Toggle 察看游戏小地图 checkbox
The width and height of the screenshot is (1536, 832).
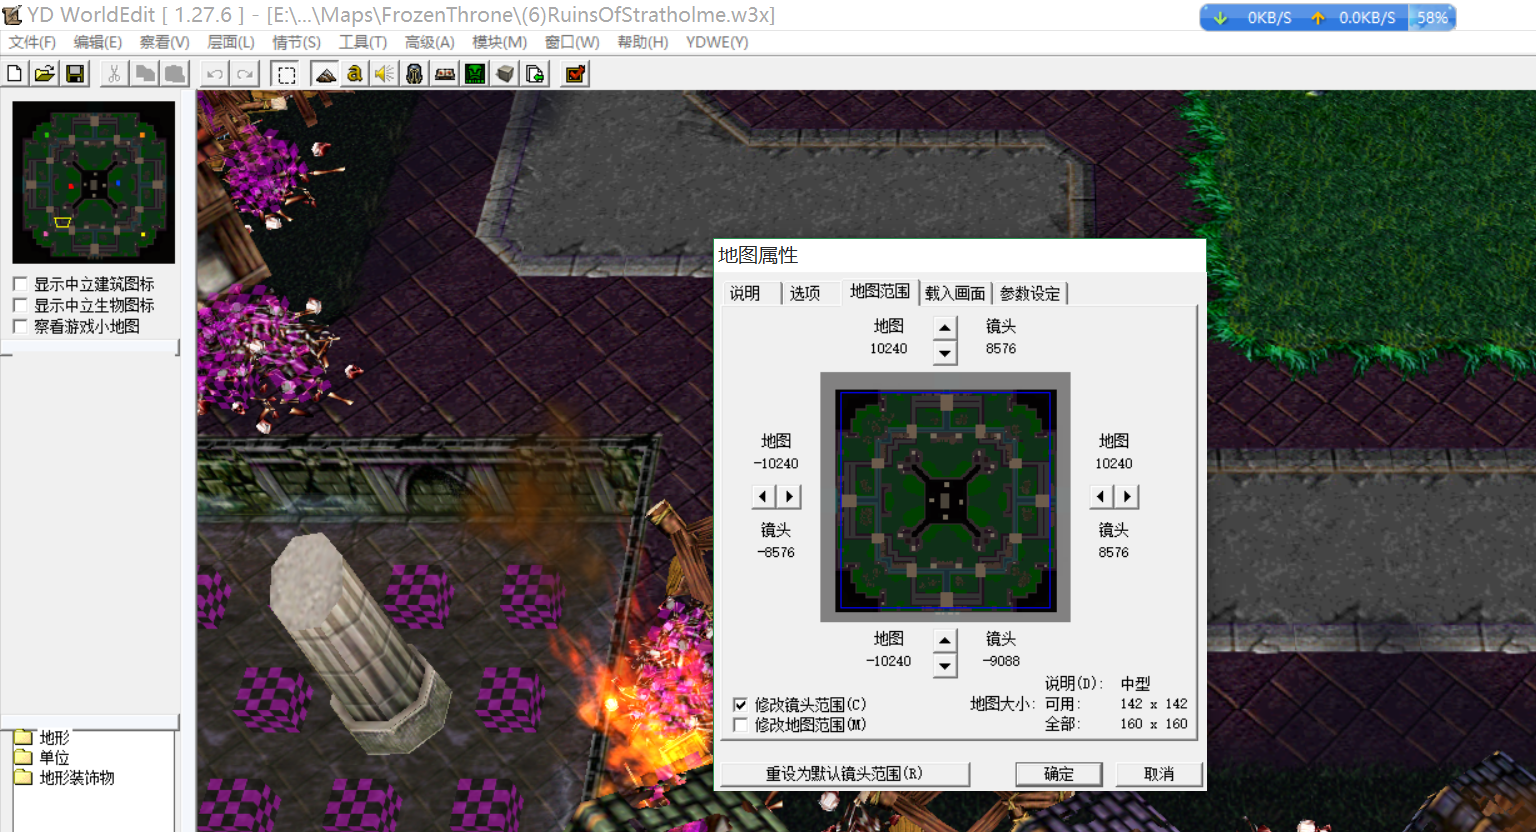click(20, 326)
